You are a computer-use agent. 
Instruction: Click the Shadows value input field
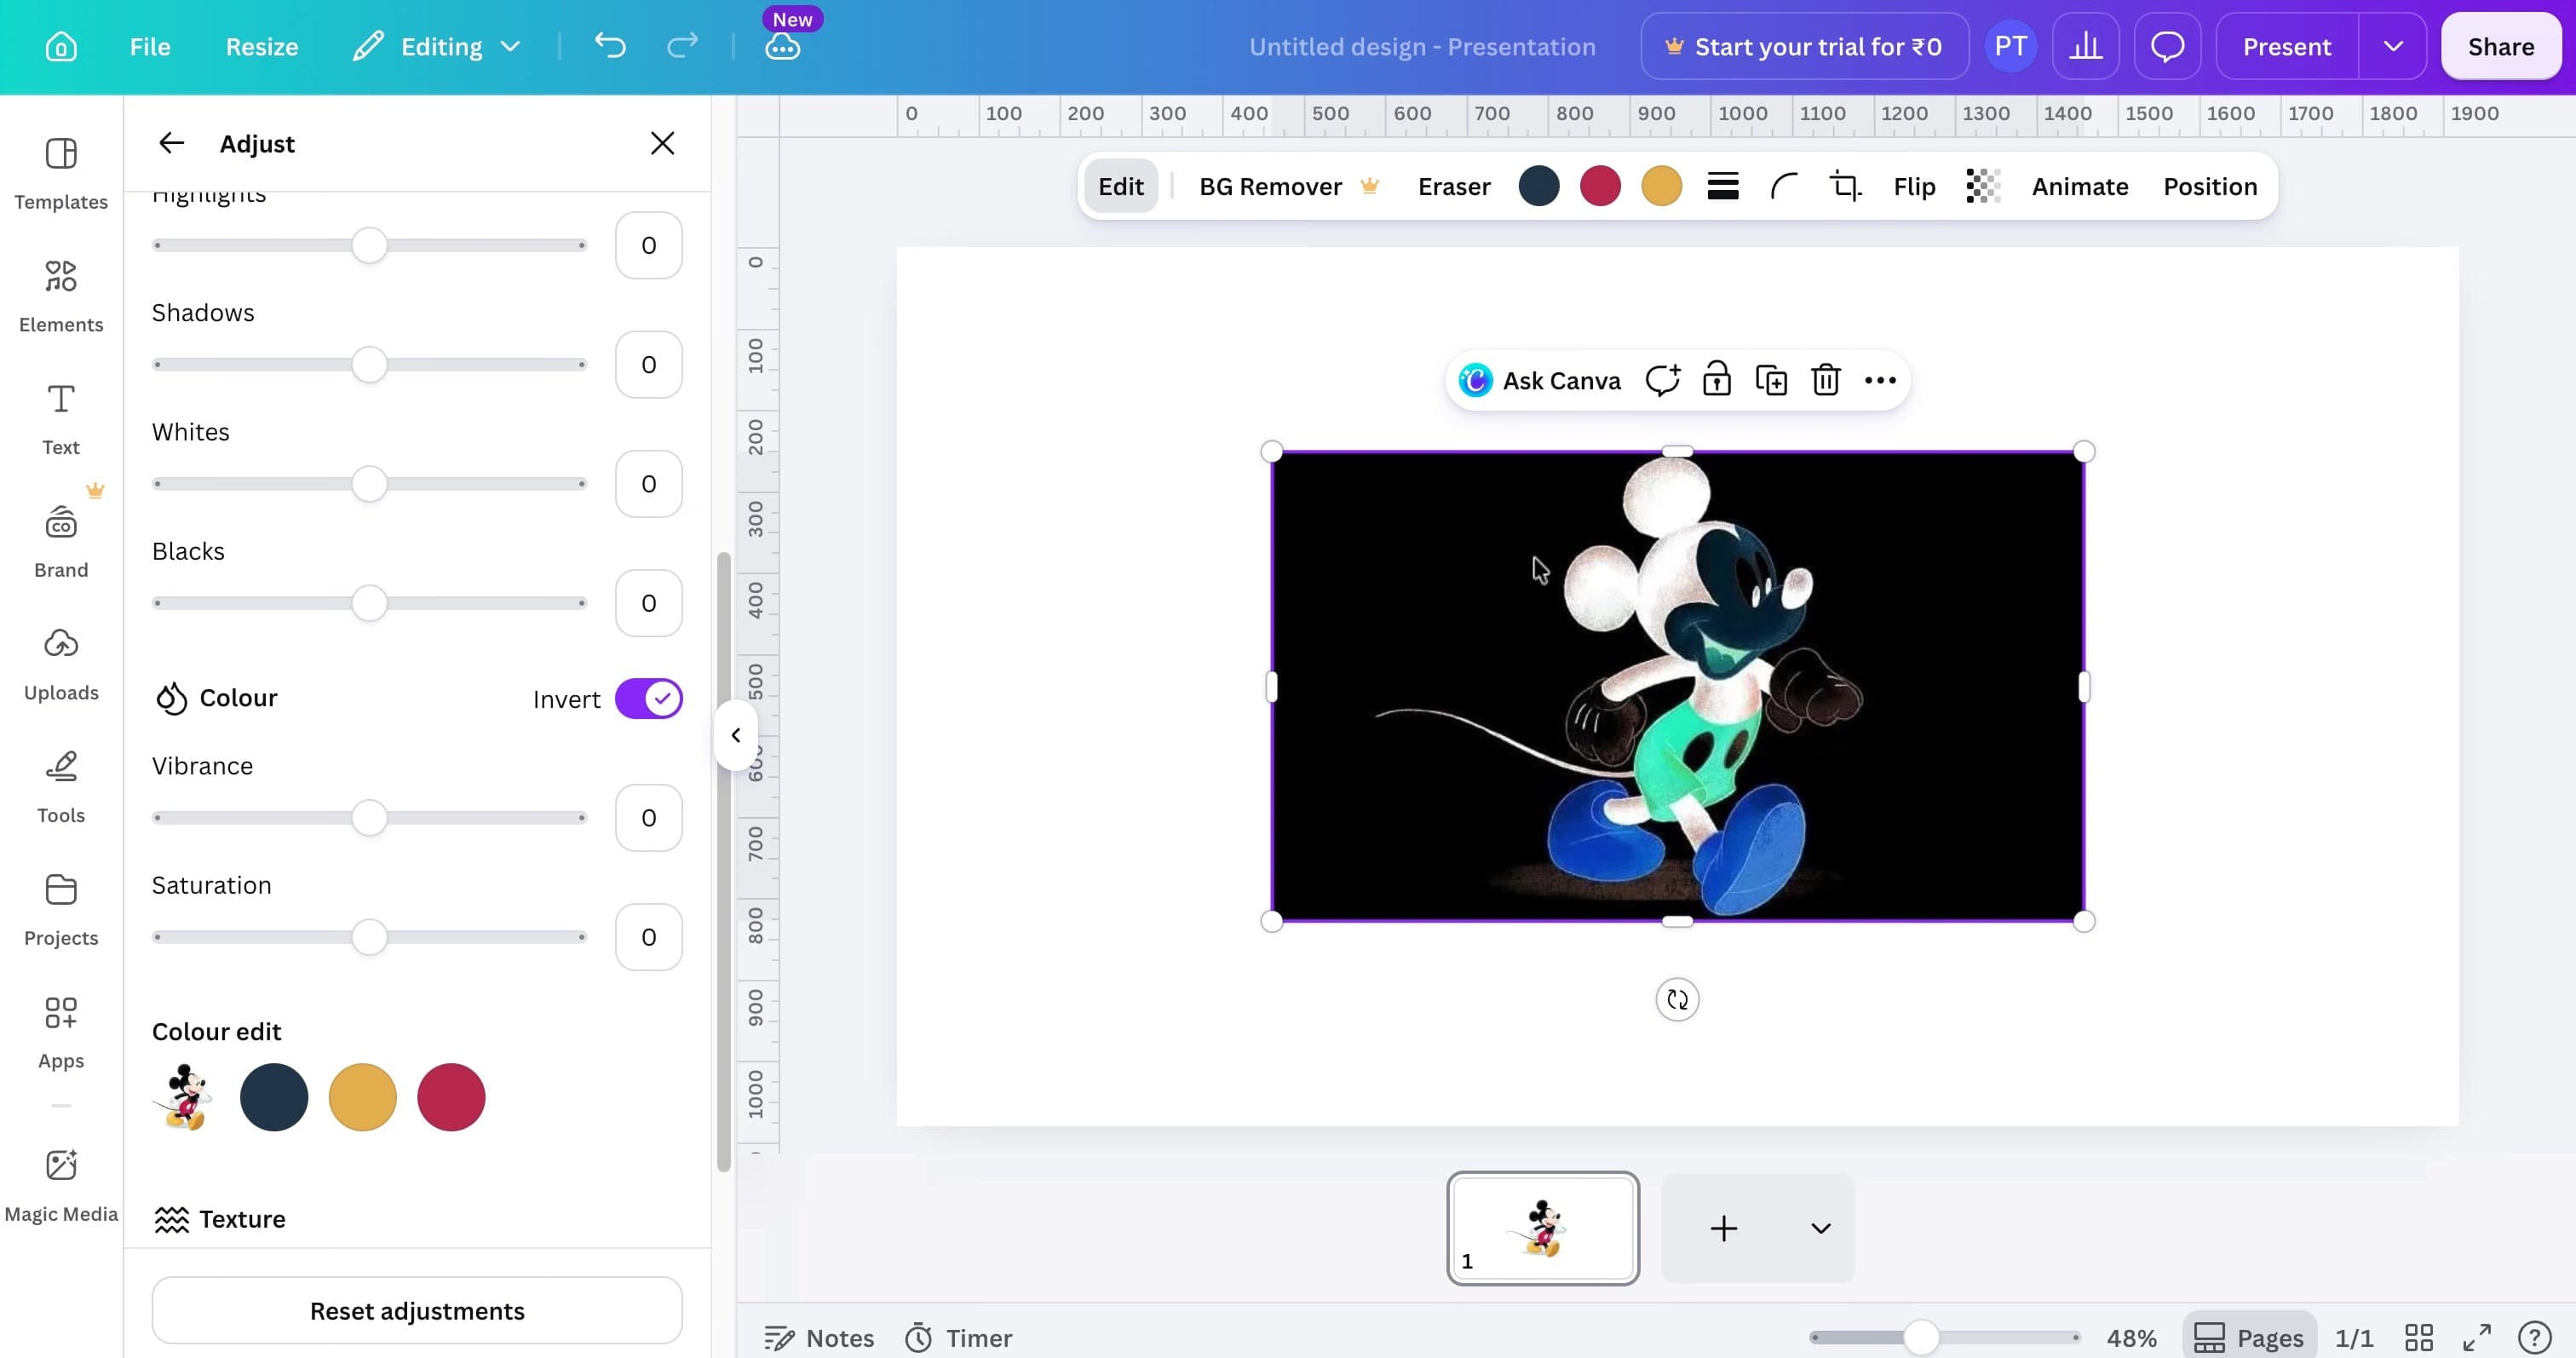click(x=649, y=364)
